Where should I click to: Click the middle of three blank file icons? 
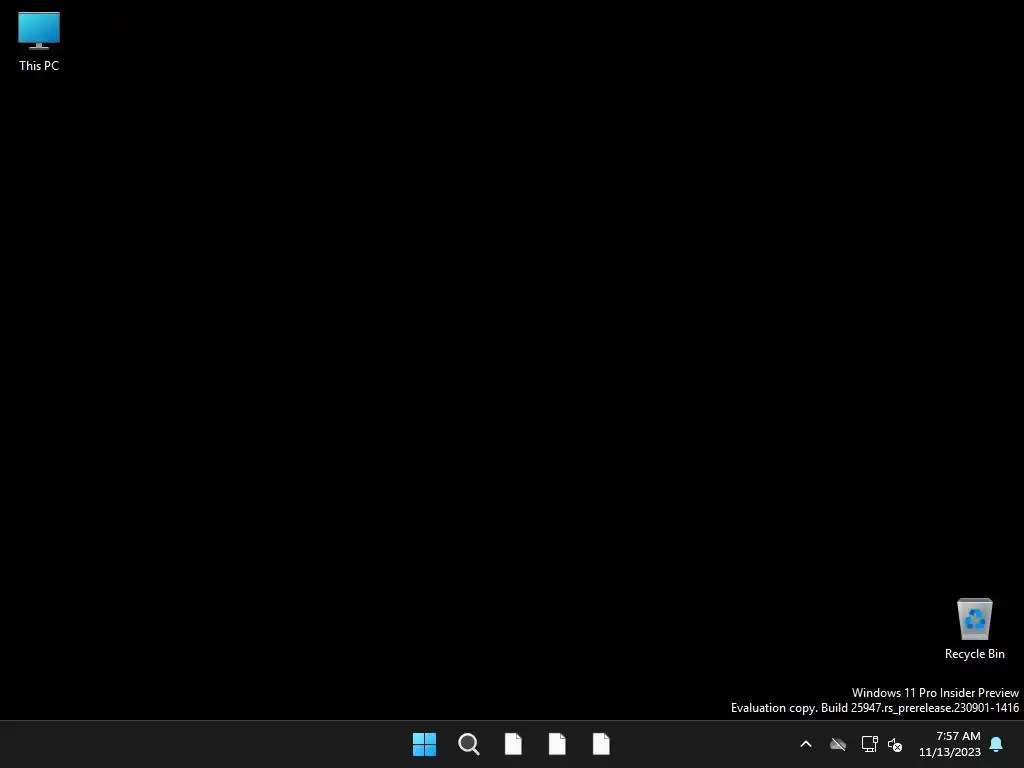[557, 744]
